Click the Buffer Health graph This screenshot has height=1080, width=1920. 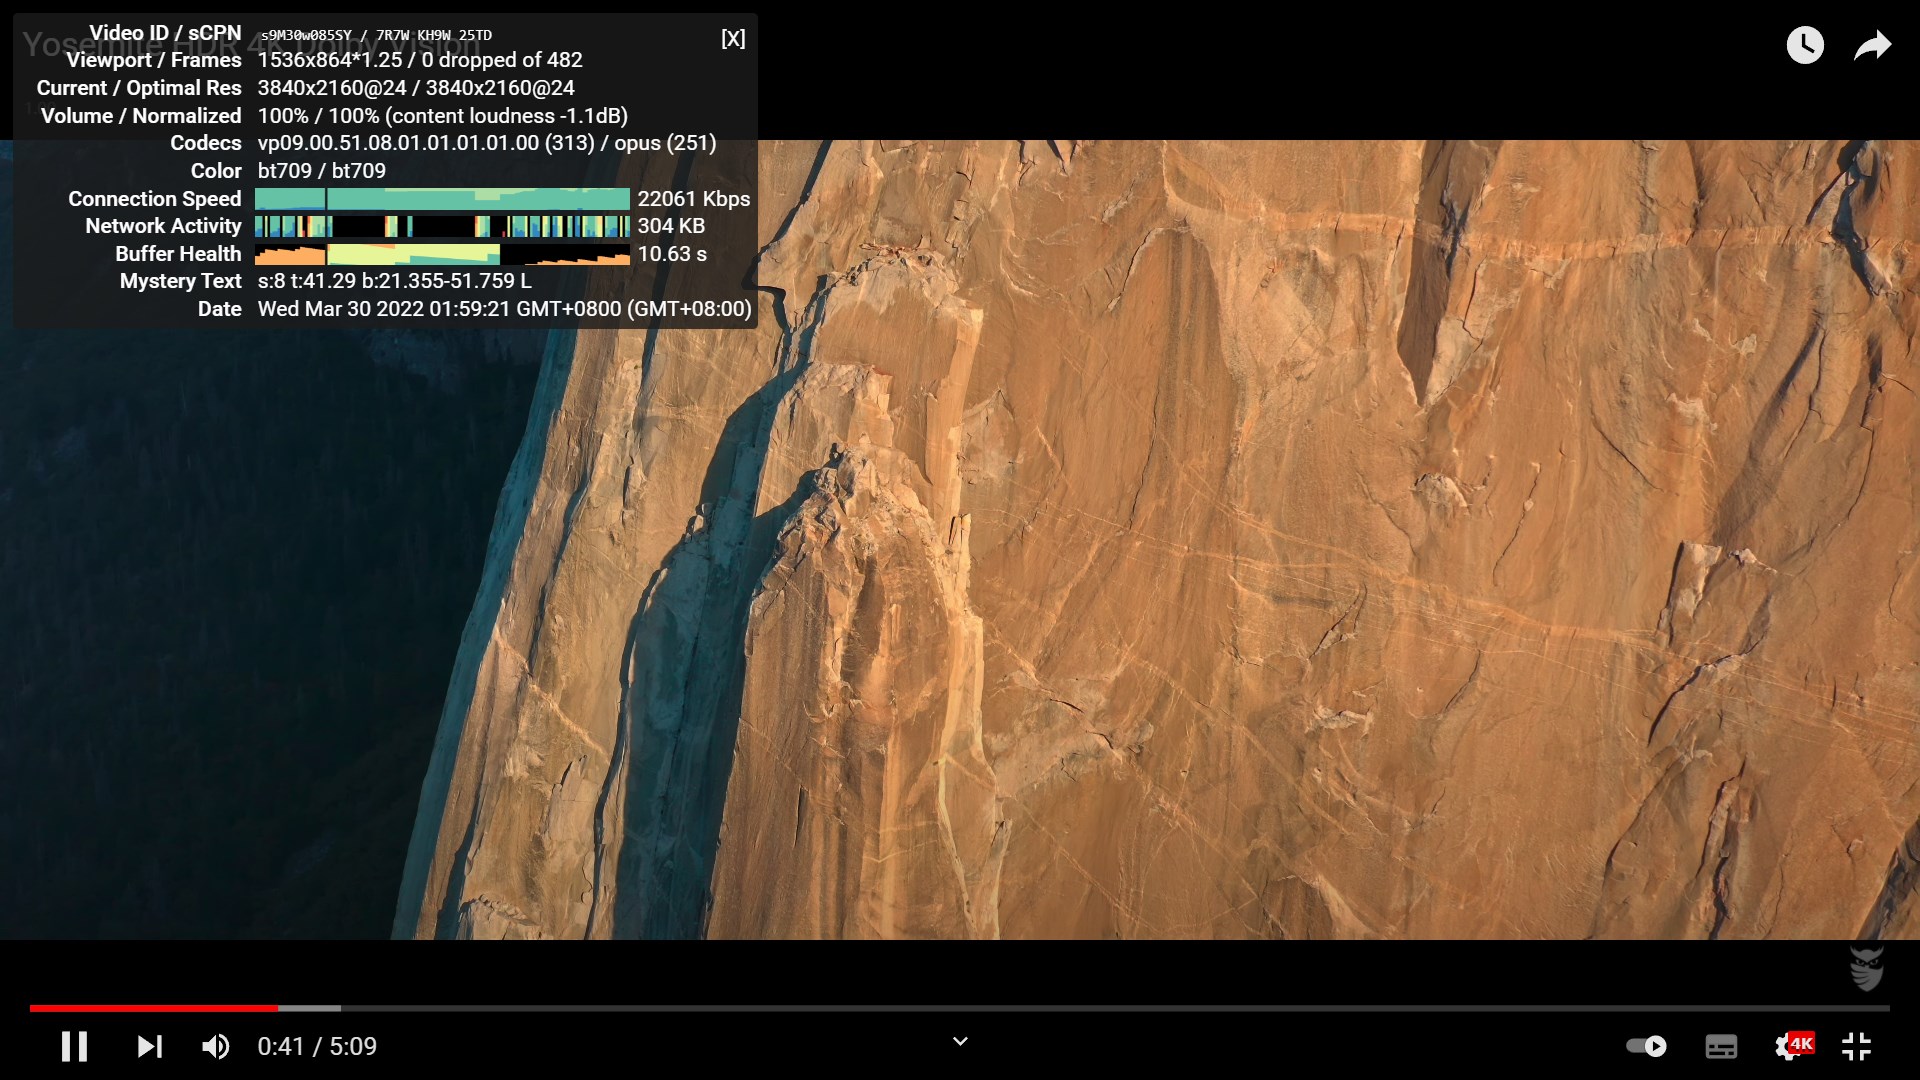[x=442, y=254]
